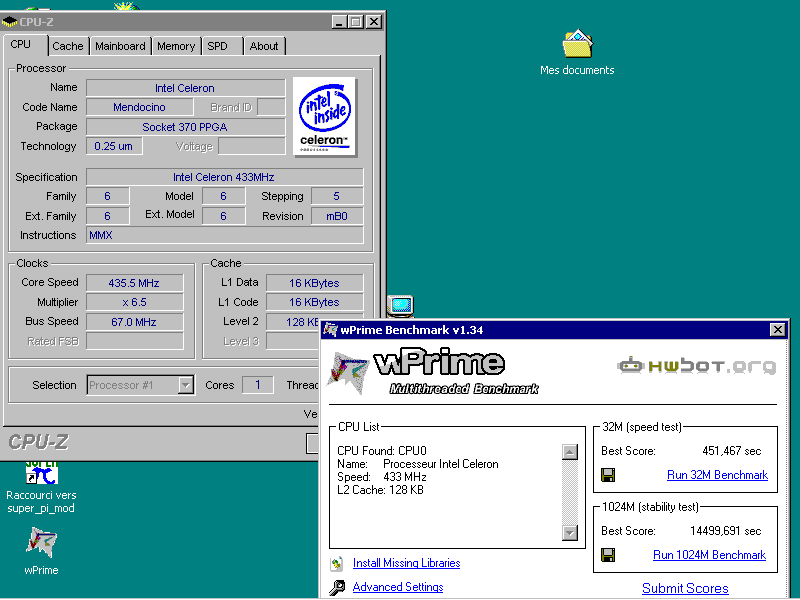Click the MMX Instructions field
Viewport: 800px width, 600px height.
(224, 235)
